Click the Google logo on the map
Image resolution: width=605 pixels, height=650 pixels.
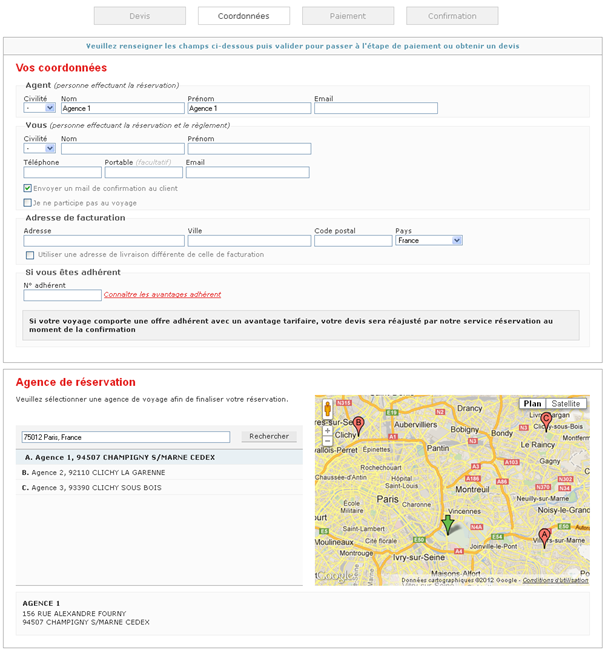pyautogui.click(x=337, y=575)
